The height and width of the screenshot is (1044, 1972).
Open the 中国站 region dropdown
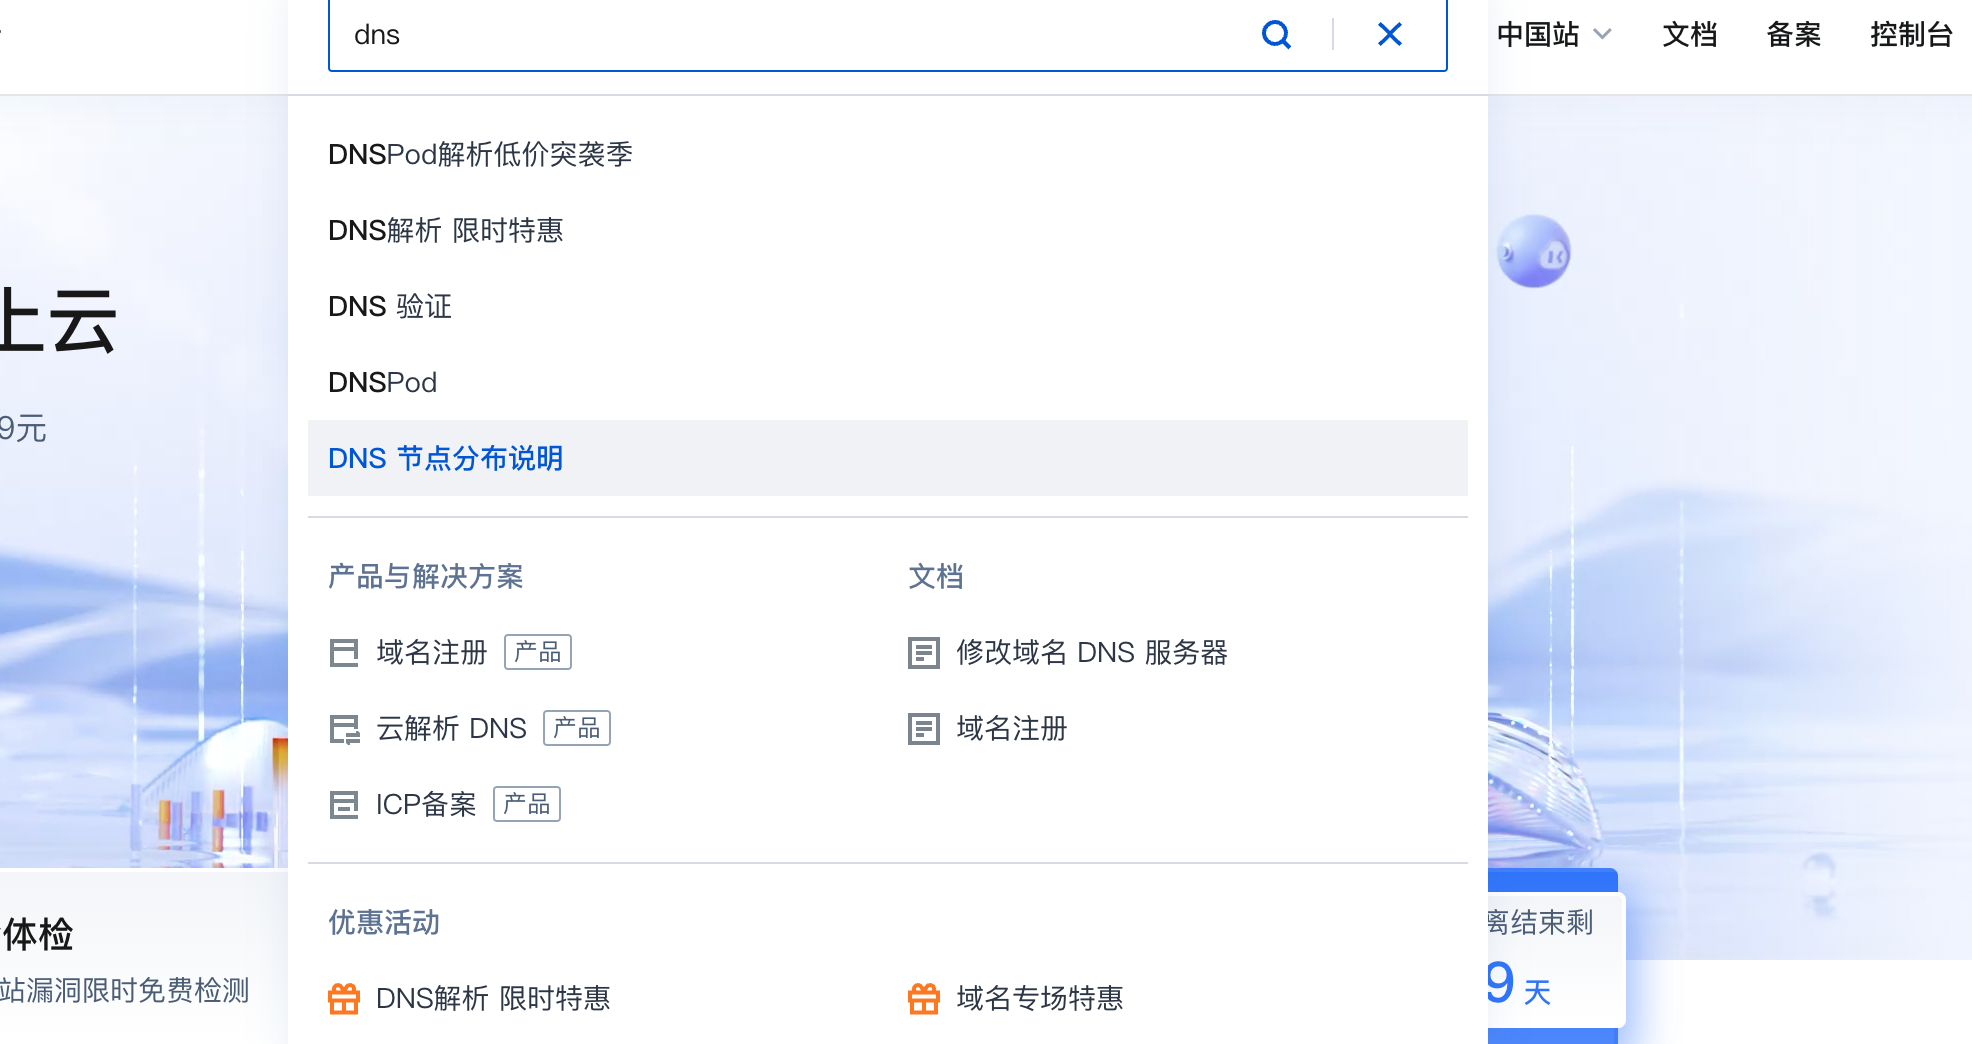(1554, 35)
